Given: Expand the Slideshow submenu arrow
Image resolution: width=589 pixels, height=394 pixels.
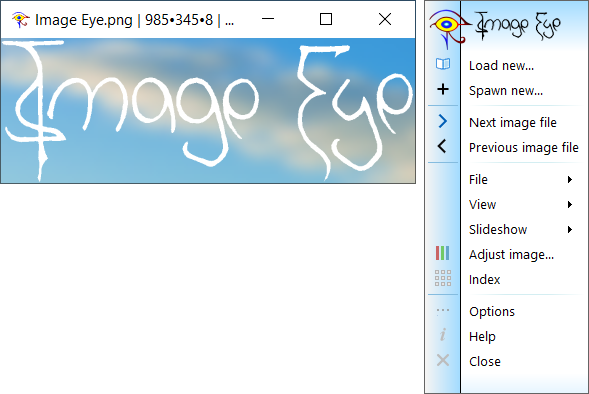Looking at the screenshot, I should (570, 229).
